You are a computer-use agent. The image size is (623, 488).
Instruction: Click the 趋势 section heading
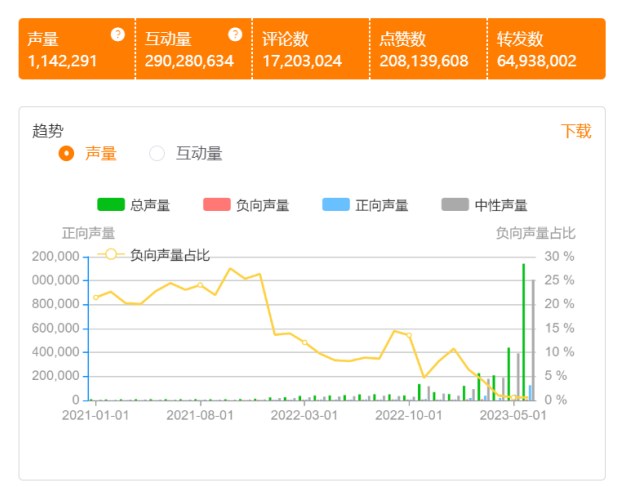pos(48,131)
